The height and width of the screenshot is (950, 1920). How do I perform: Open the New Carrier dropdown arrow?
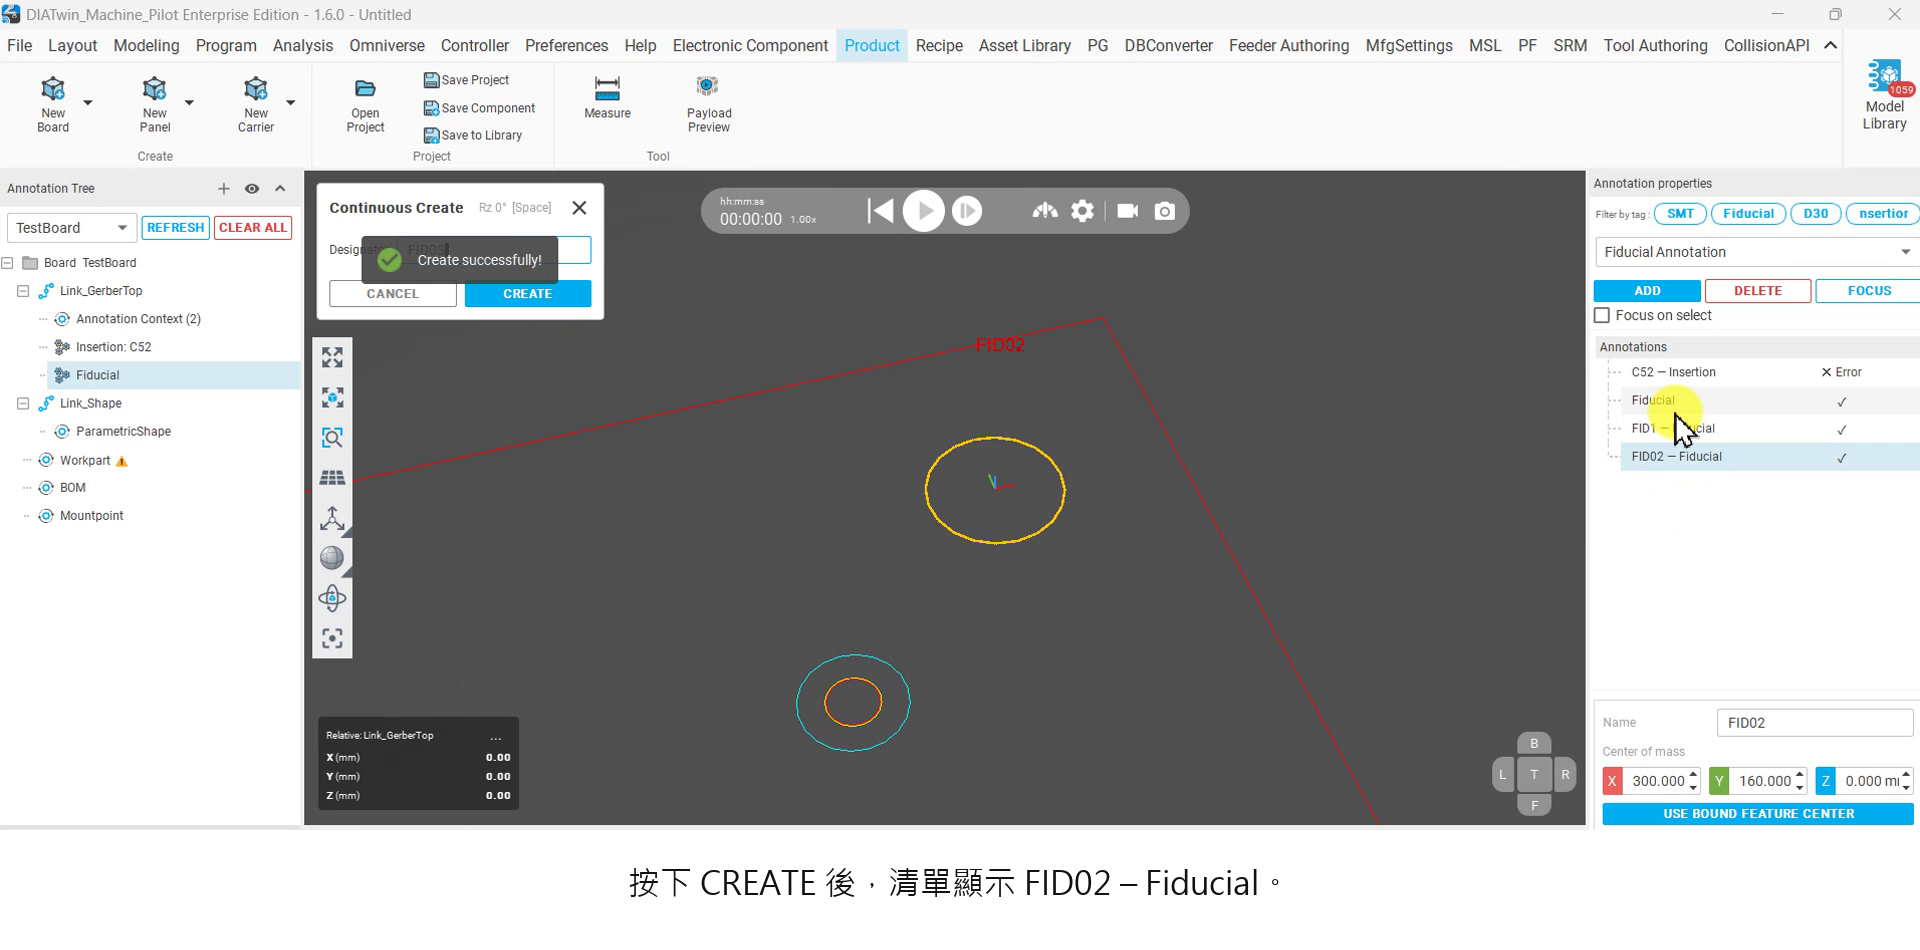pos(291,102)
